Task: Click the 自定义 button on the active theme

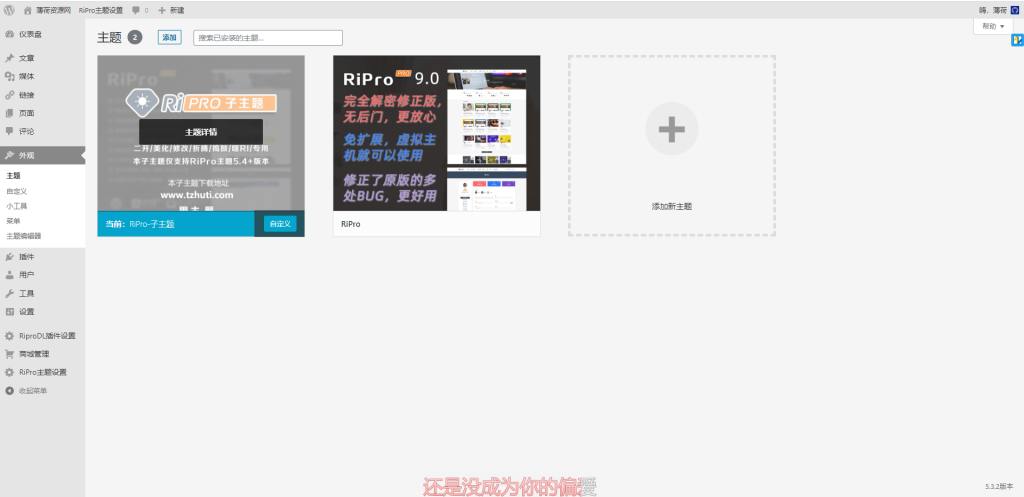Action: pyautogui.click(x=280, y=223)
